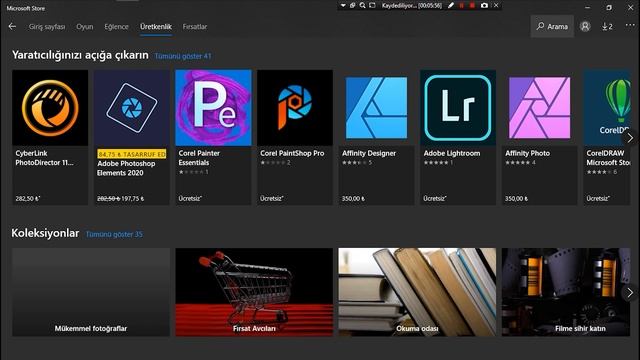
Task: Open Affinity Designer app icon
Action: click(x=376, y=108)
